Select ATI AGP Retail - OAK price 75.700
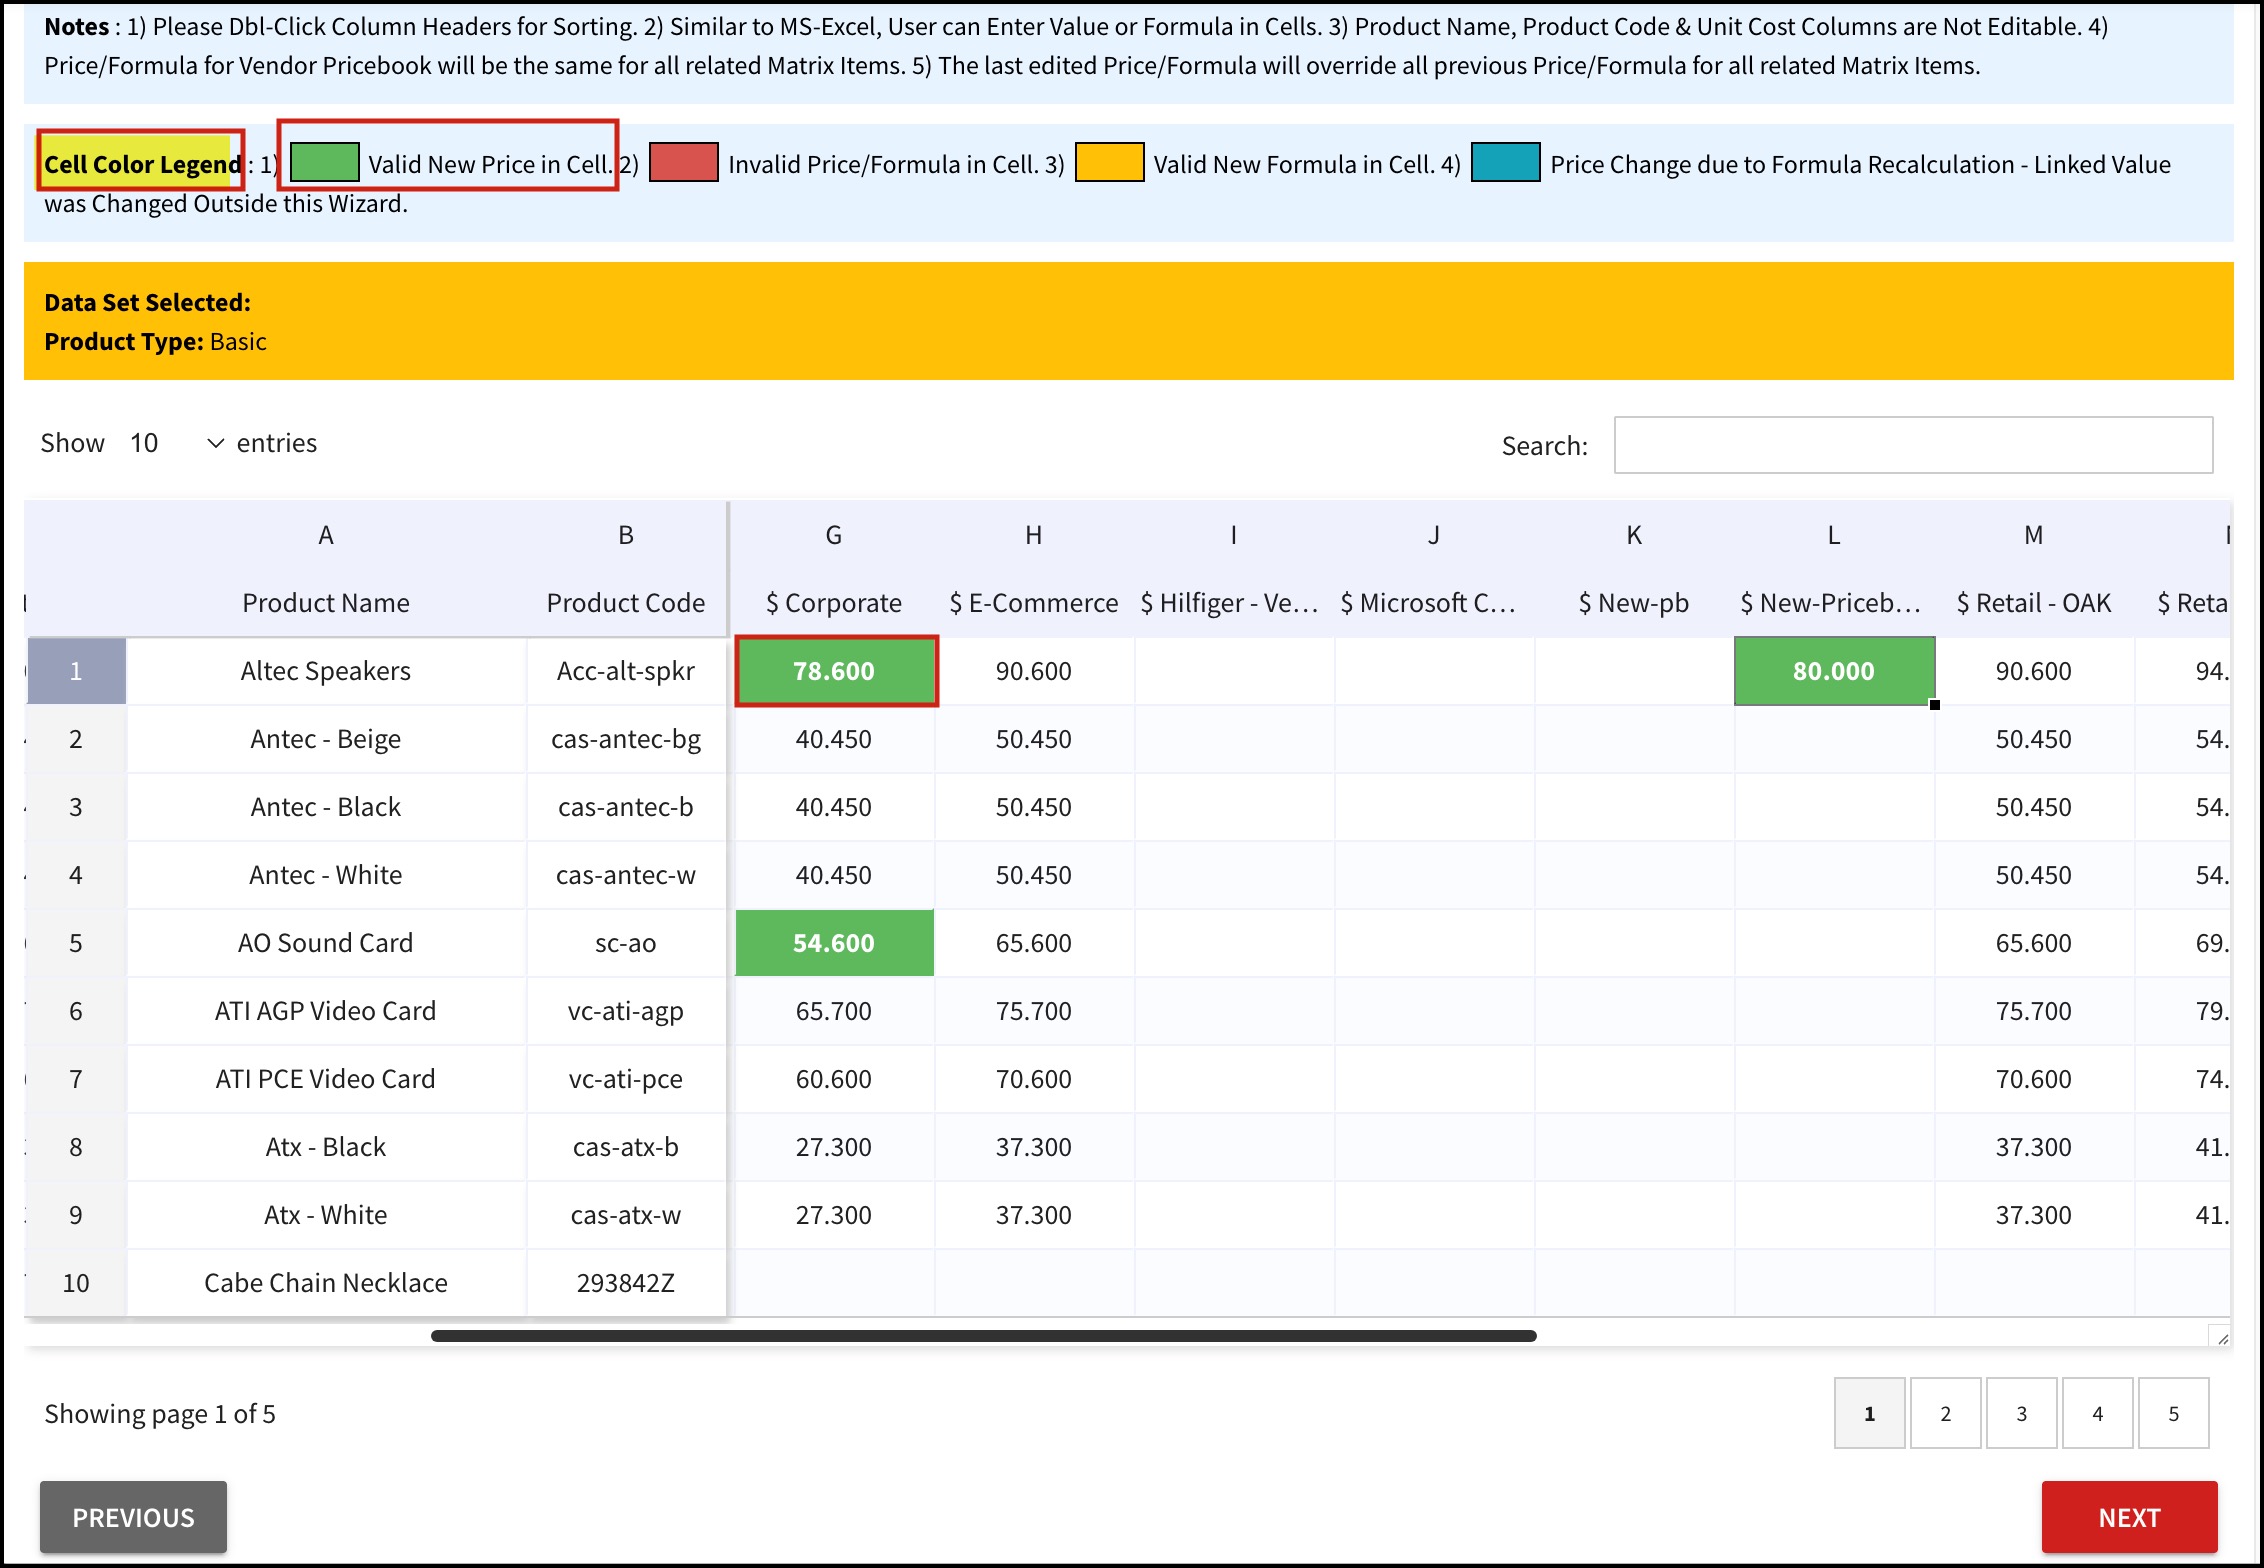Screen dimensions: 2264x1568 [x=2034, y=1011]
